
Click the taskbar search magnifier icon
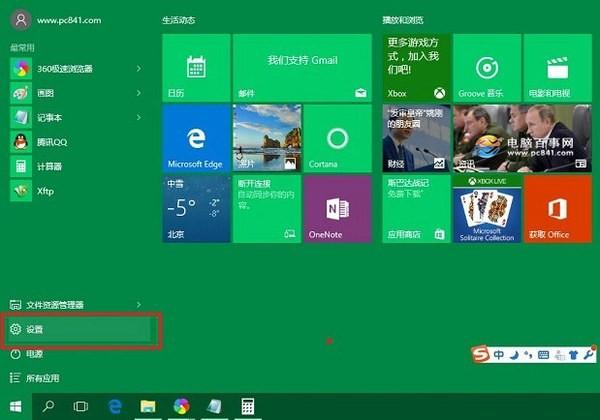pos(48,406)
